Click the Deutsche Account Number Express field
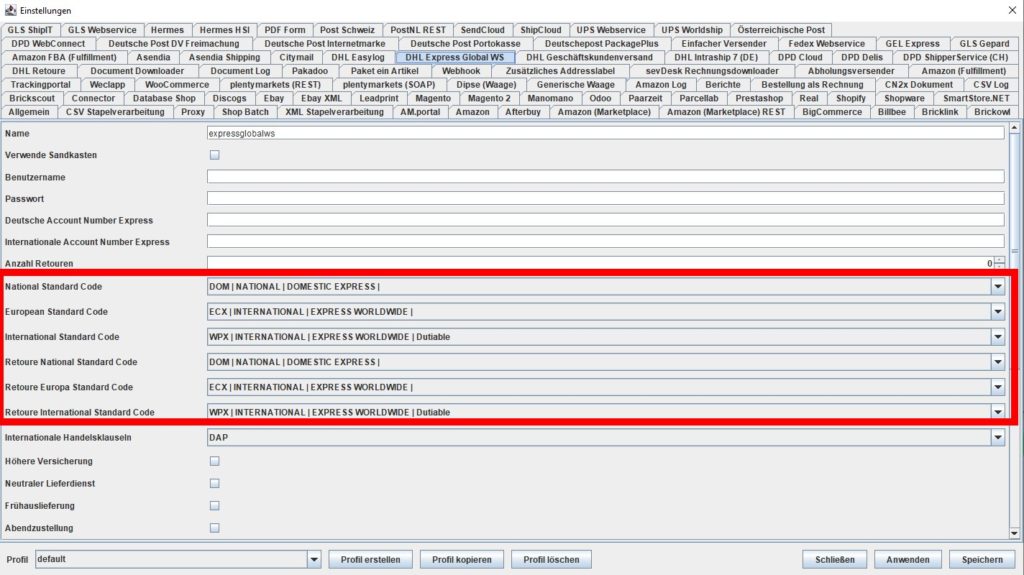Image resolution: width=1024 pixels, height=575 pixels. (x=605, y=220)
